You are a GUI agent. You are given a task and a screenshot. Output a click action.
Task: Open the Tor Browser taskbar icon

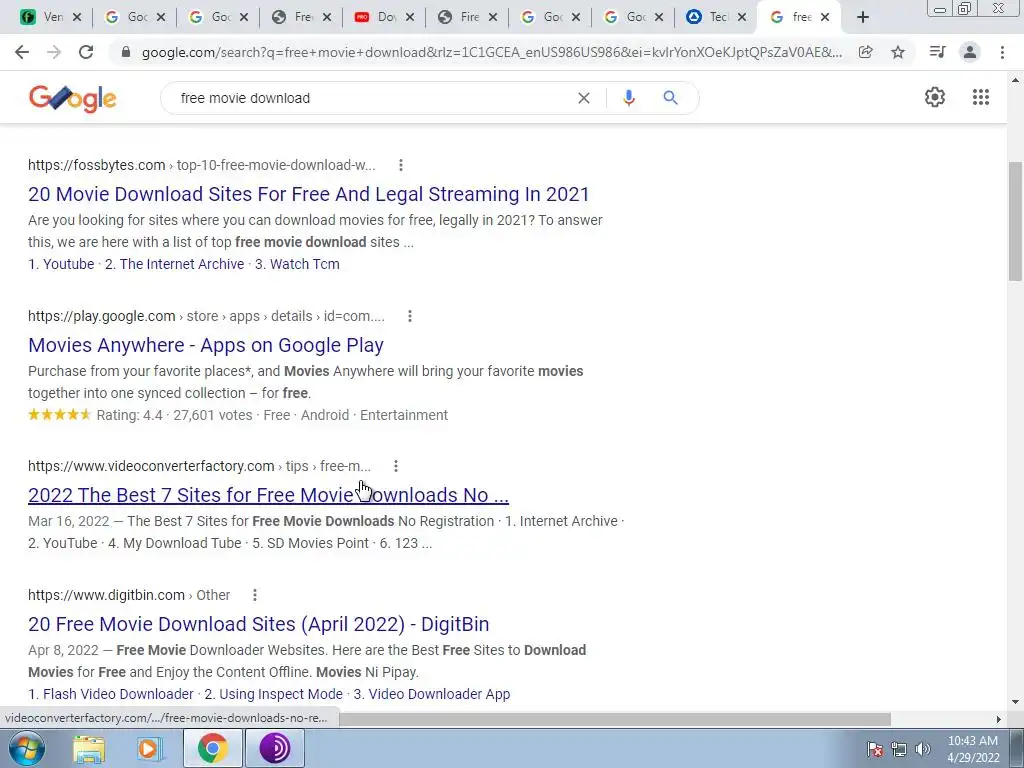tap(275, 748)
